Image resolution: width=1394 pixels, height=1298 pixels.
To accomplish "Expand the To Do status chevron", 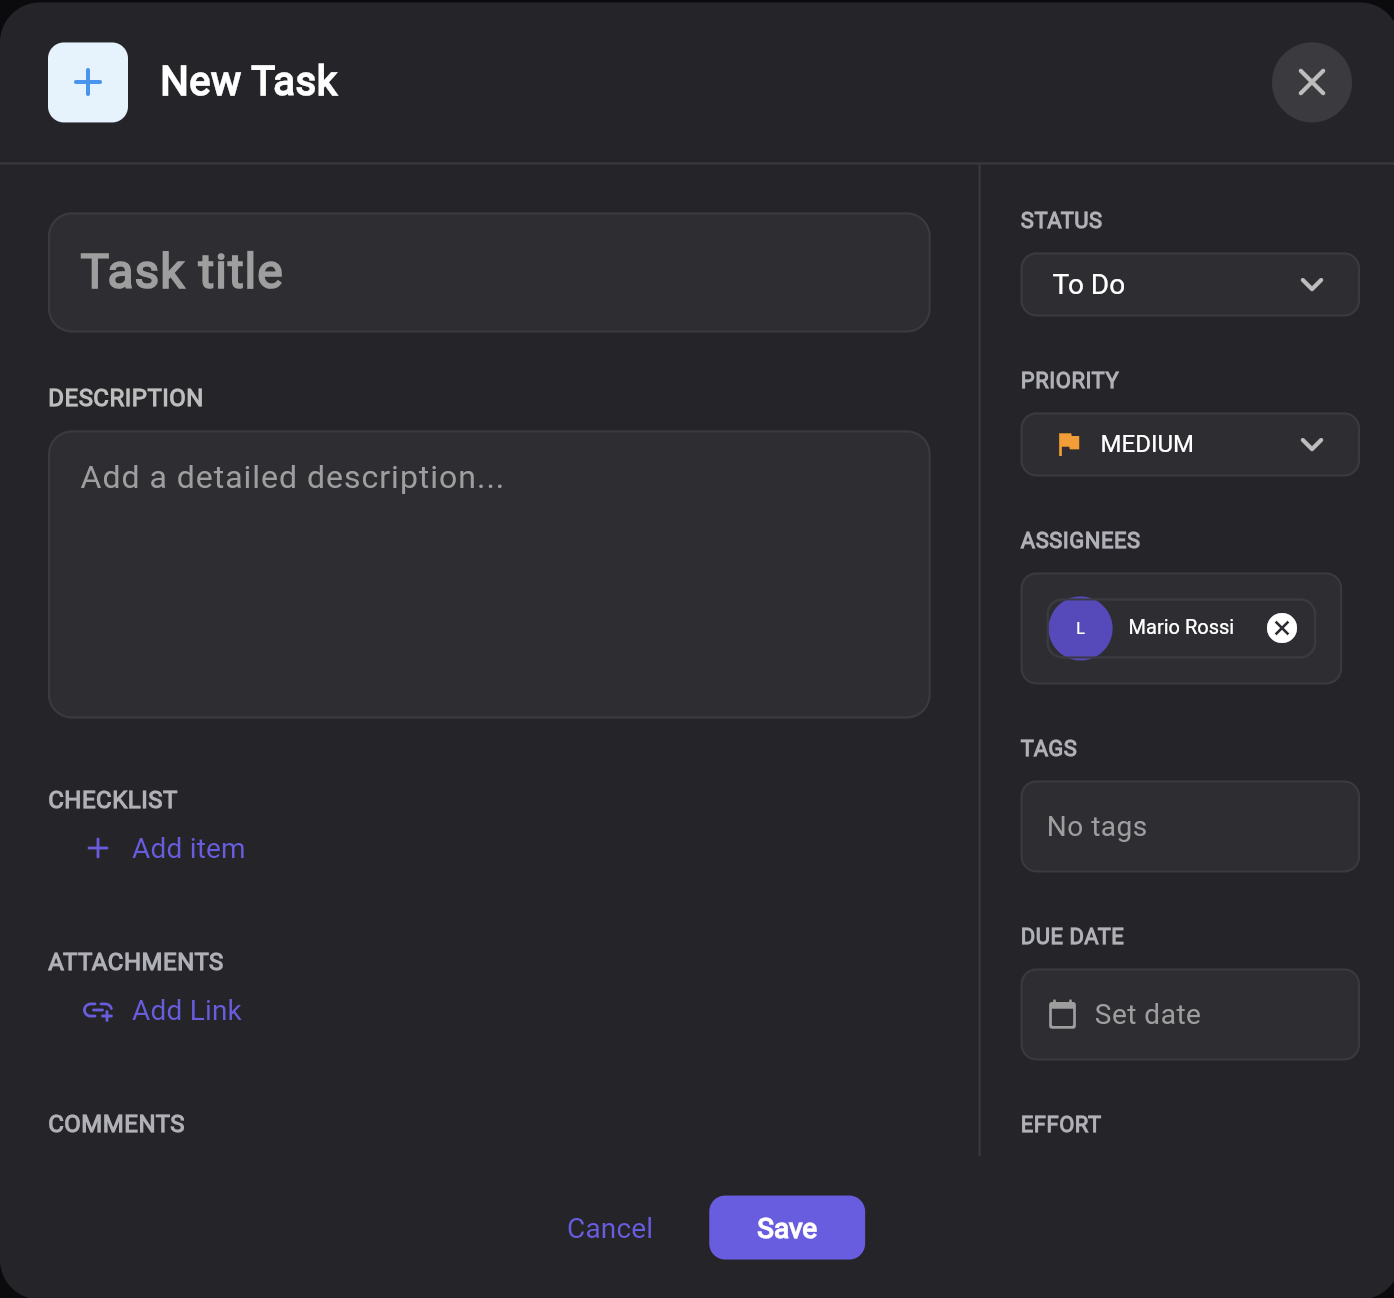I will (1312, 284).
